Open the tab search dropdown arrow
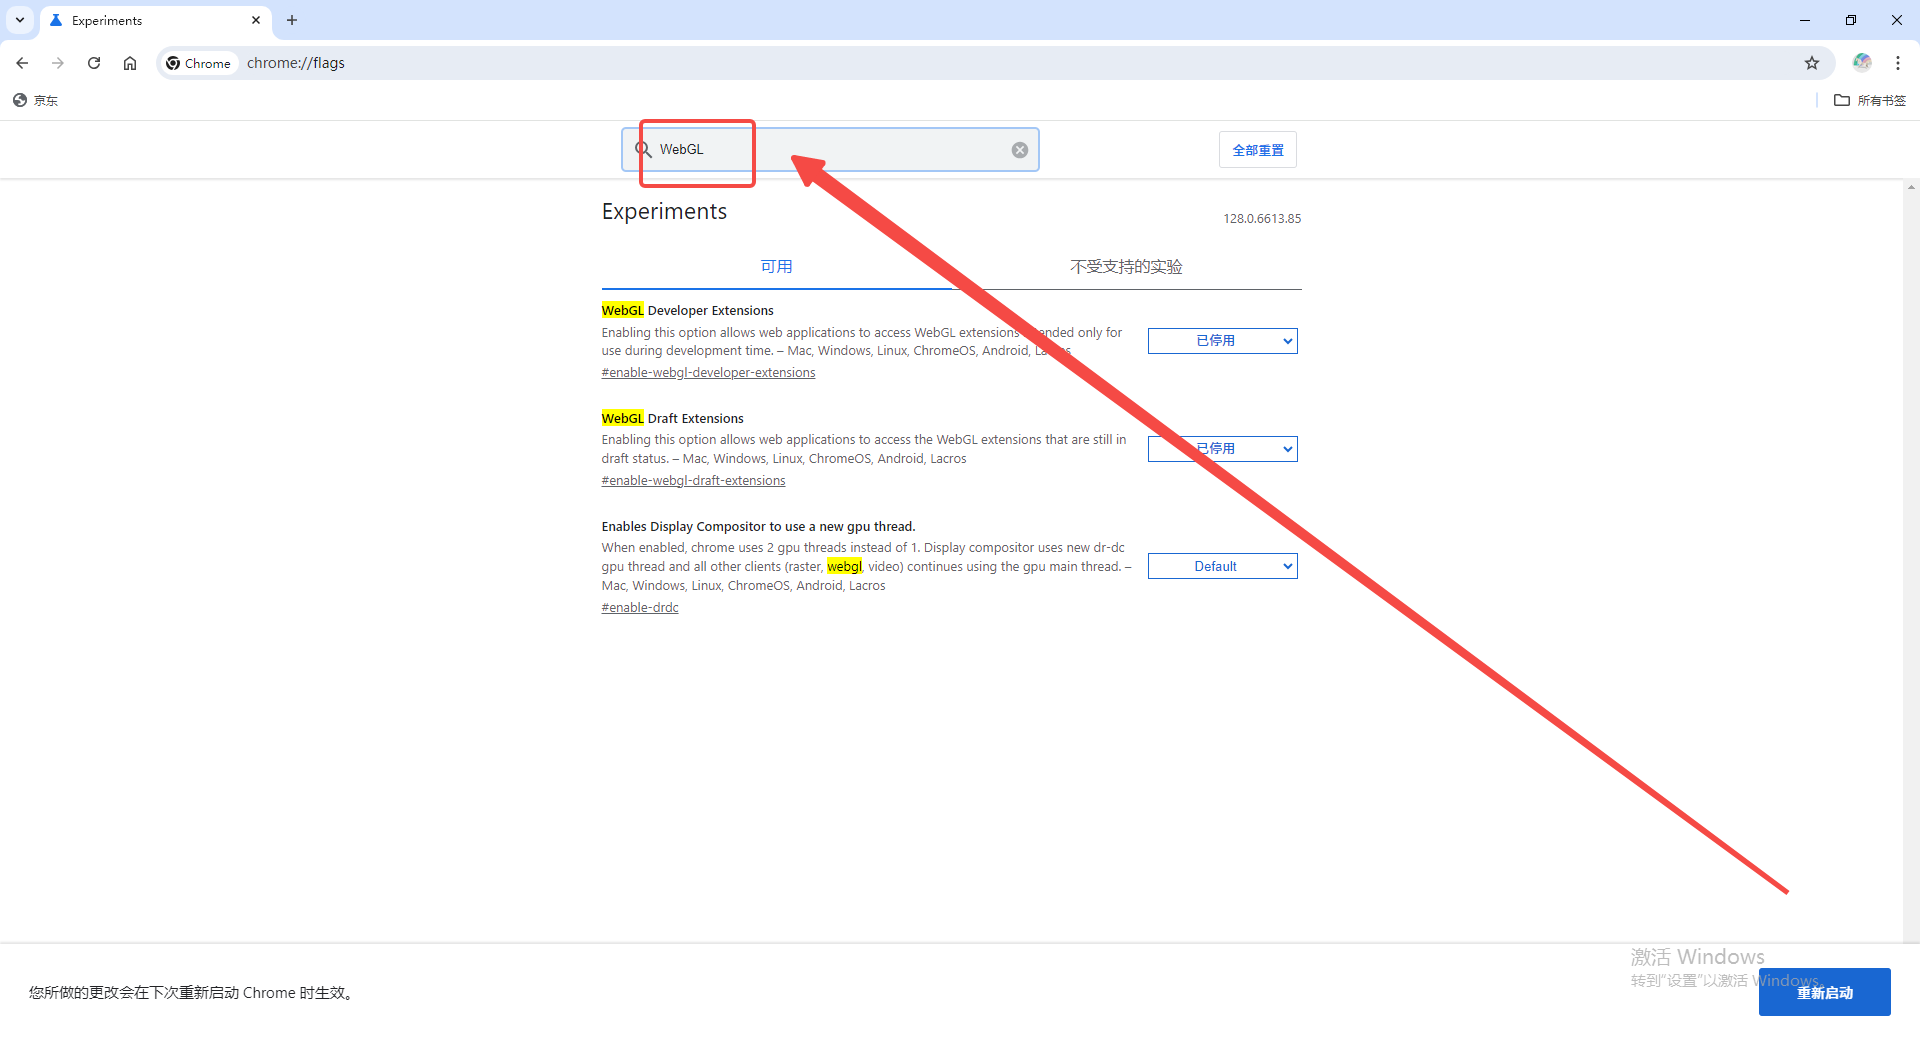This screenshot has width=1920, height=1040. click(20, 20)
